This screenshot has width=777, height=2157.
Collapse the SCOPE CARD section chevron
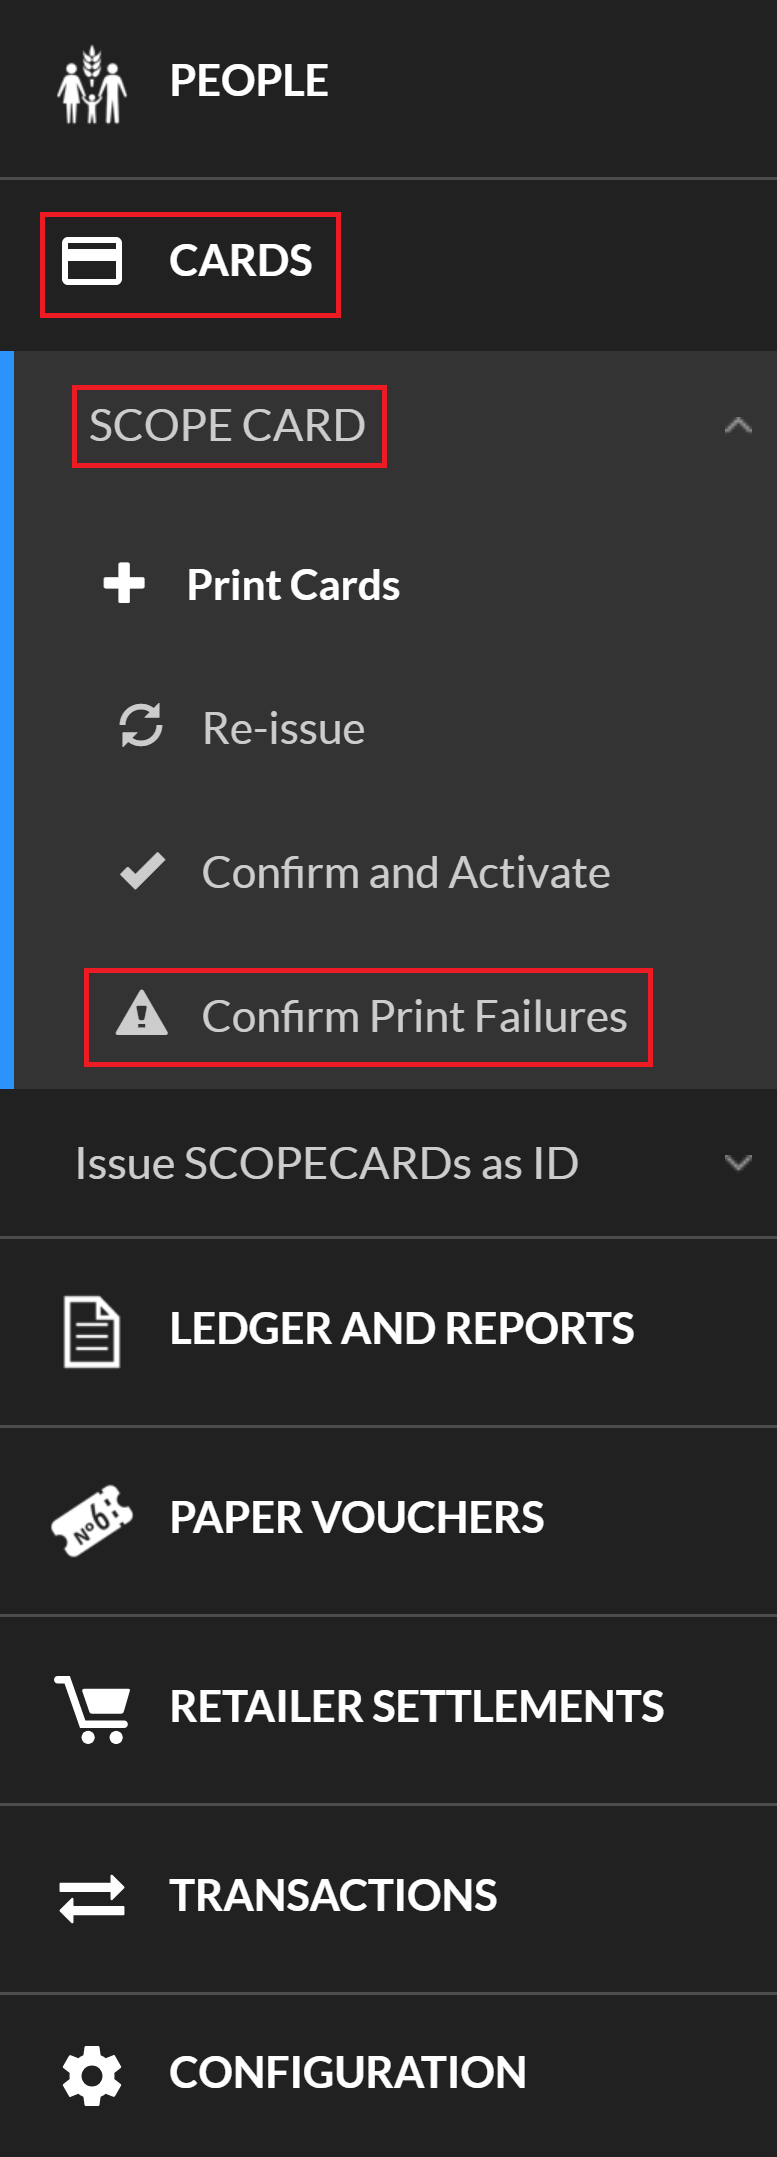(x=738, y=426)
